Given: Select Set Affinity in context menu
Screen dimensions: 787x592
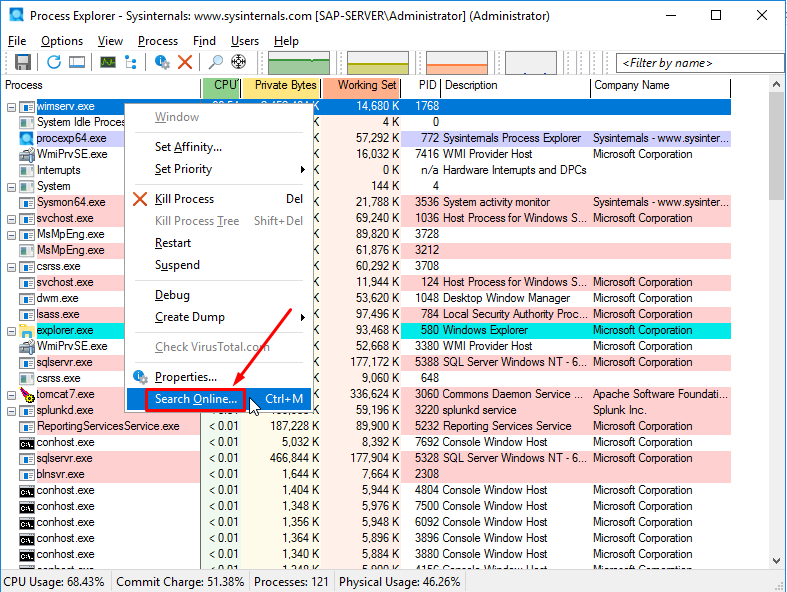Looking at the screenshot, I should click(219, 147).
